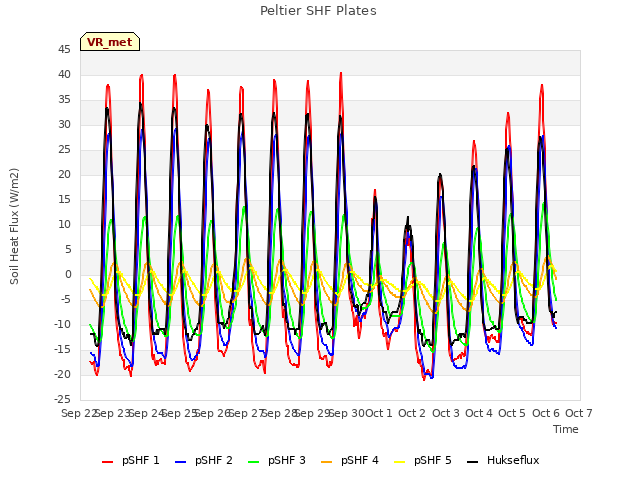Click the 0 y-axis tick label
640x480 pixels.
[68, 275]
